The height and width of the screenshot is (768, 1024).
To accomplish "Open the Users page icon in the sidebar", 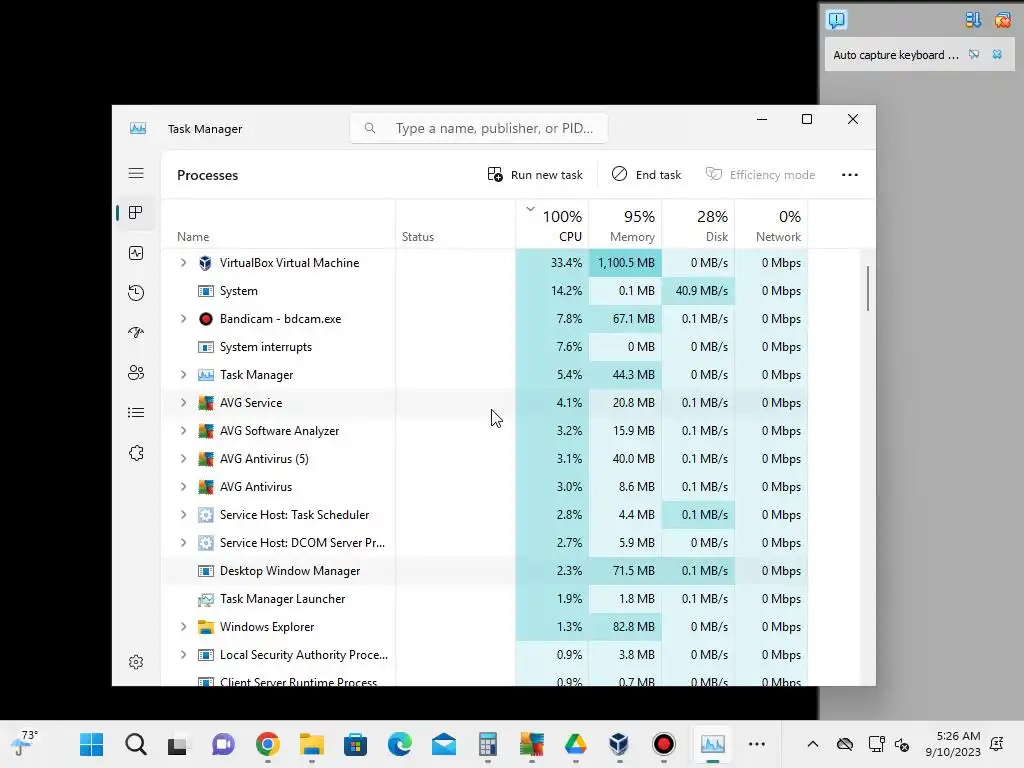I will click(x=136, y=373).
